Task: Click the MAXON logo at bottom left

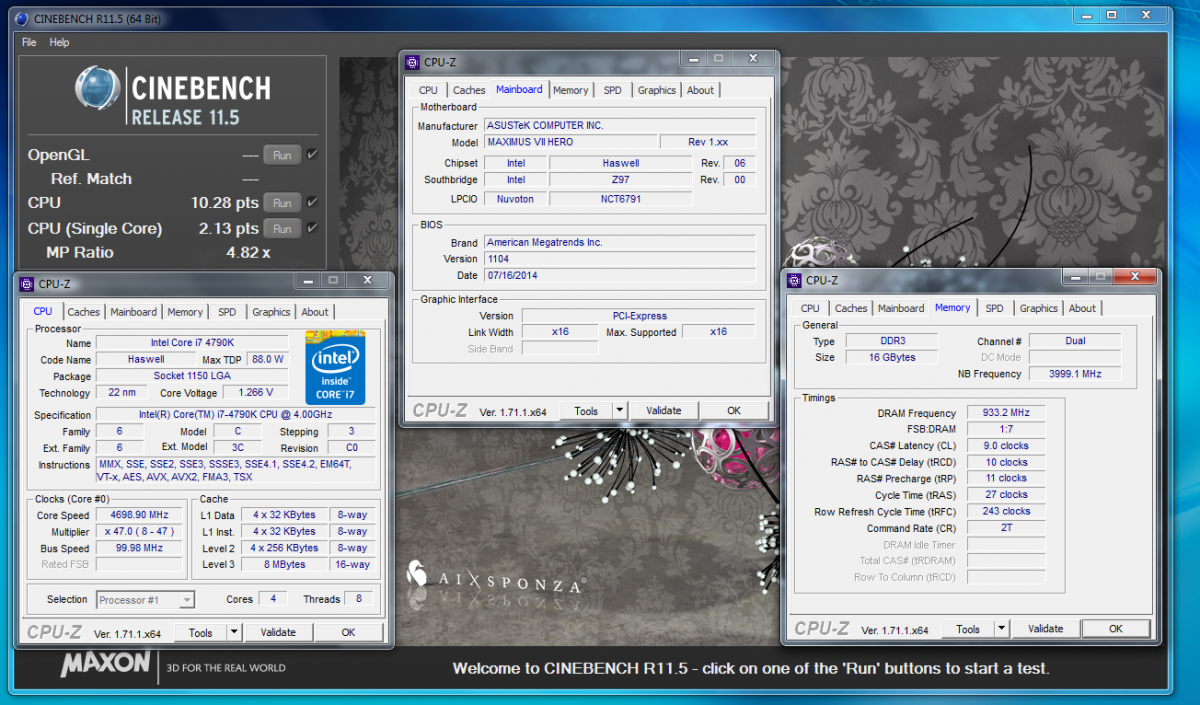Action: coord(105,664)
